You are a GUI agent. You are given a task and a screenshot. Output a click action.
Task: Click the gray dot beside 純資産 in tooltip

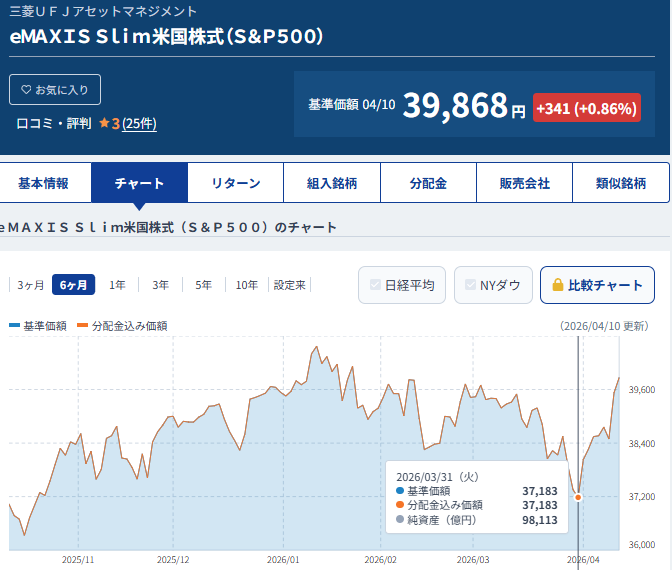pos(400,519)
